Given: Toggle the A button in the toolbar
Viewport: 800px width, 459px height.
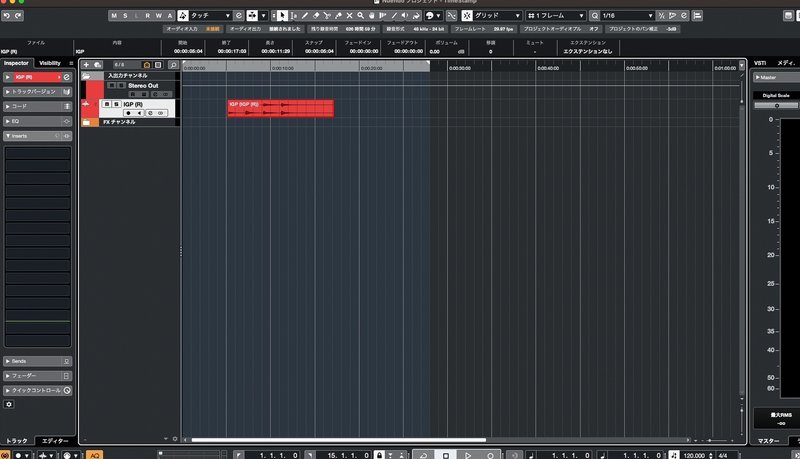Looking at the screenshot, I should click(x=170, y=16).
